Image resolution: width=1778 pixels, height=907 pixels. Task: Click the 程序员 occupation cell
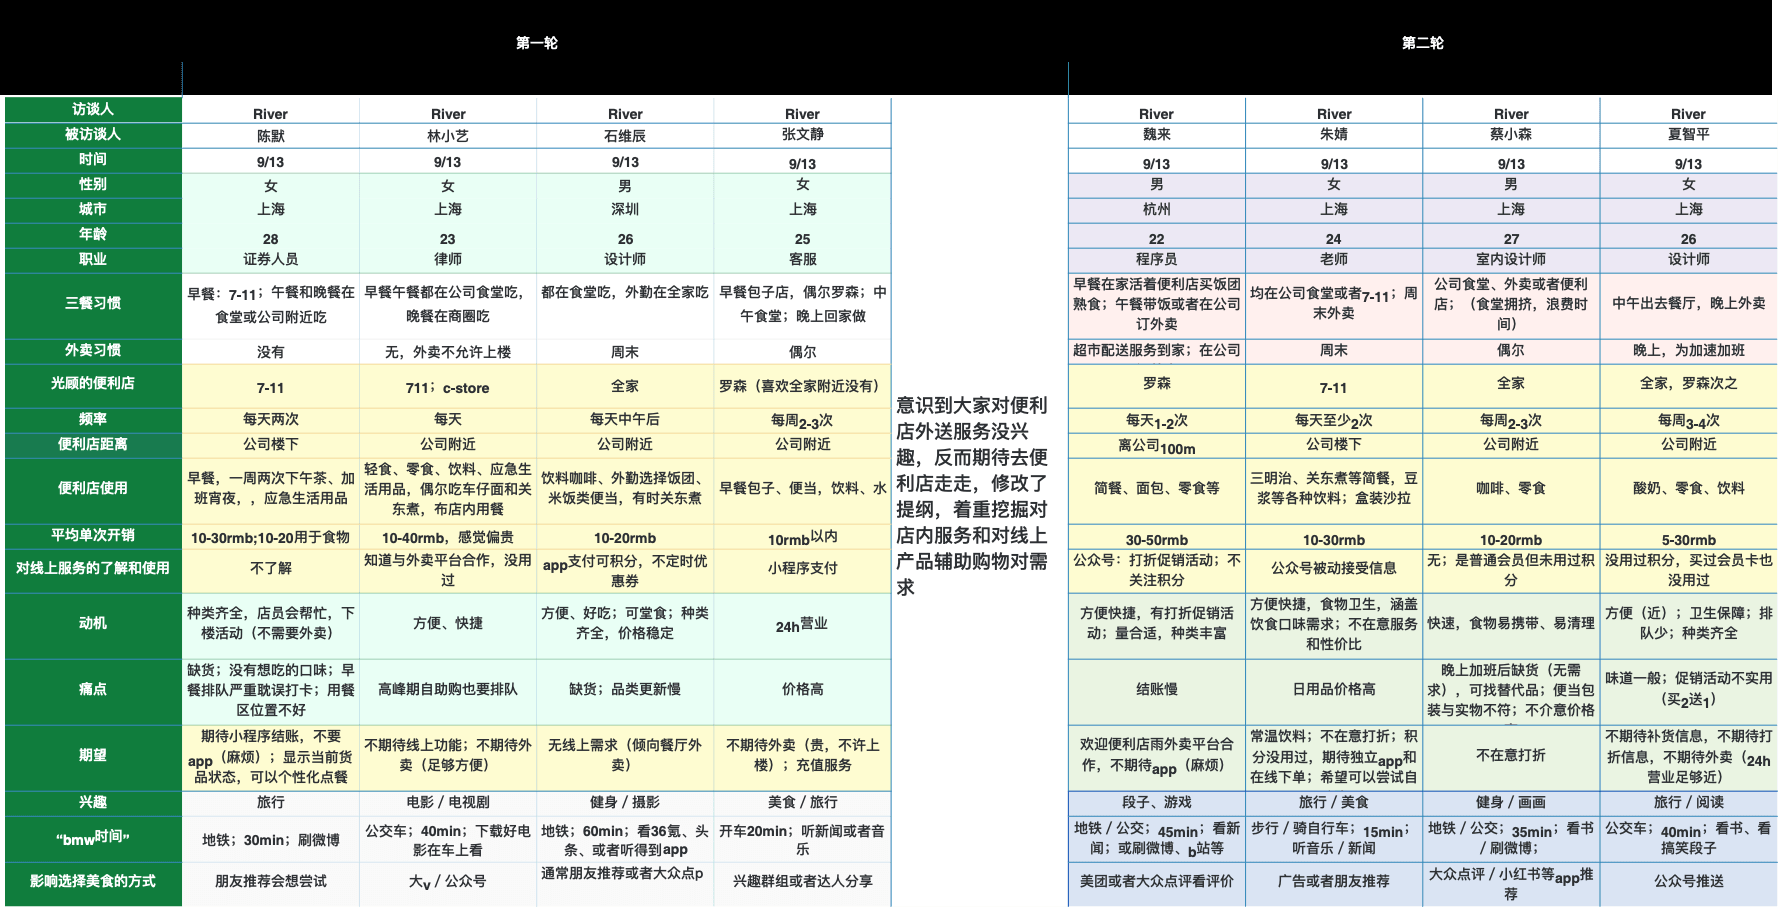(1157, 259)
